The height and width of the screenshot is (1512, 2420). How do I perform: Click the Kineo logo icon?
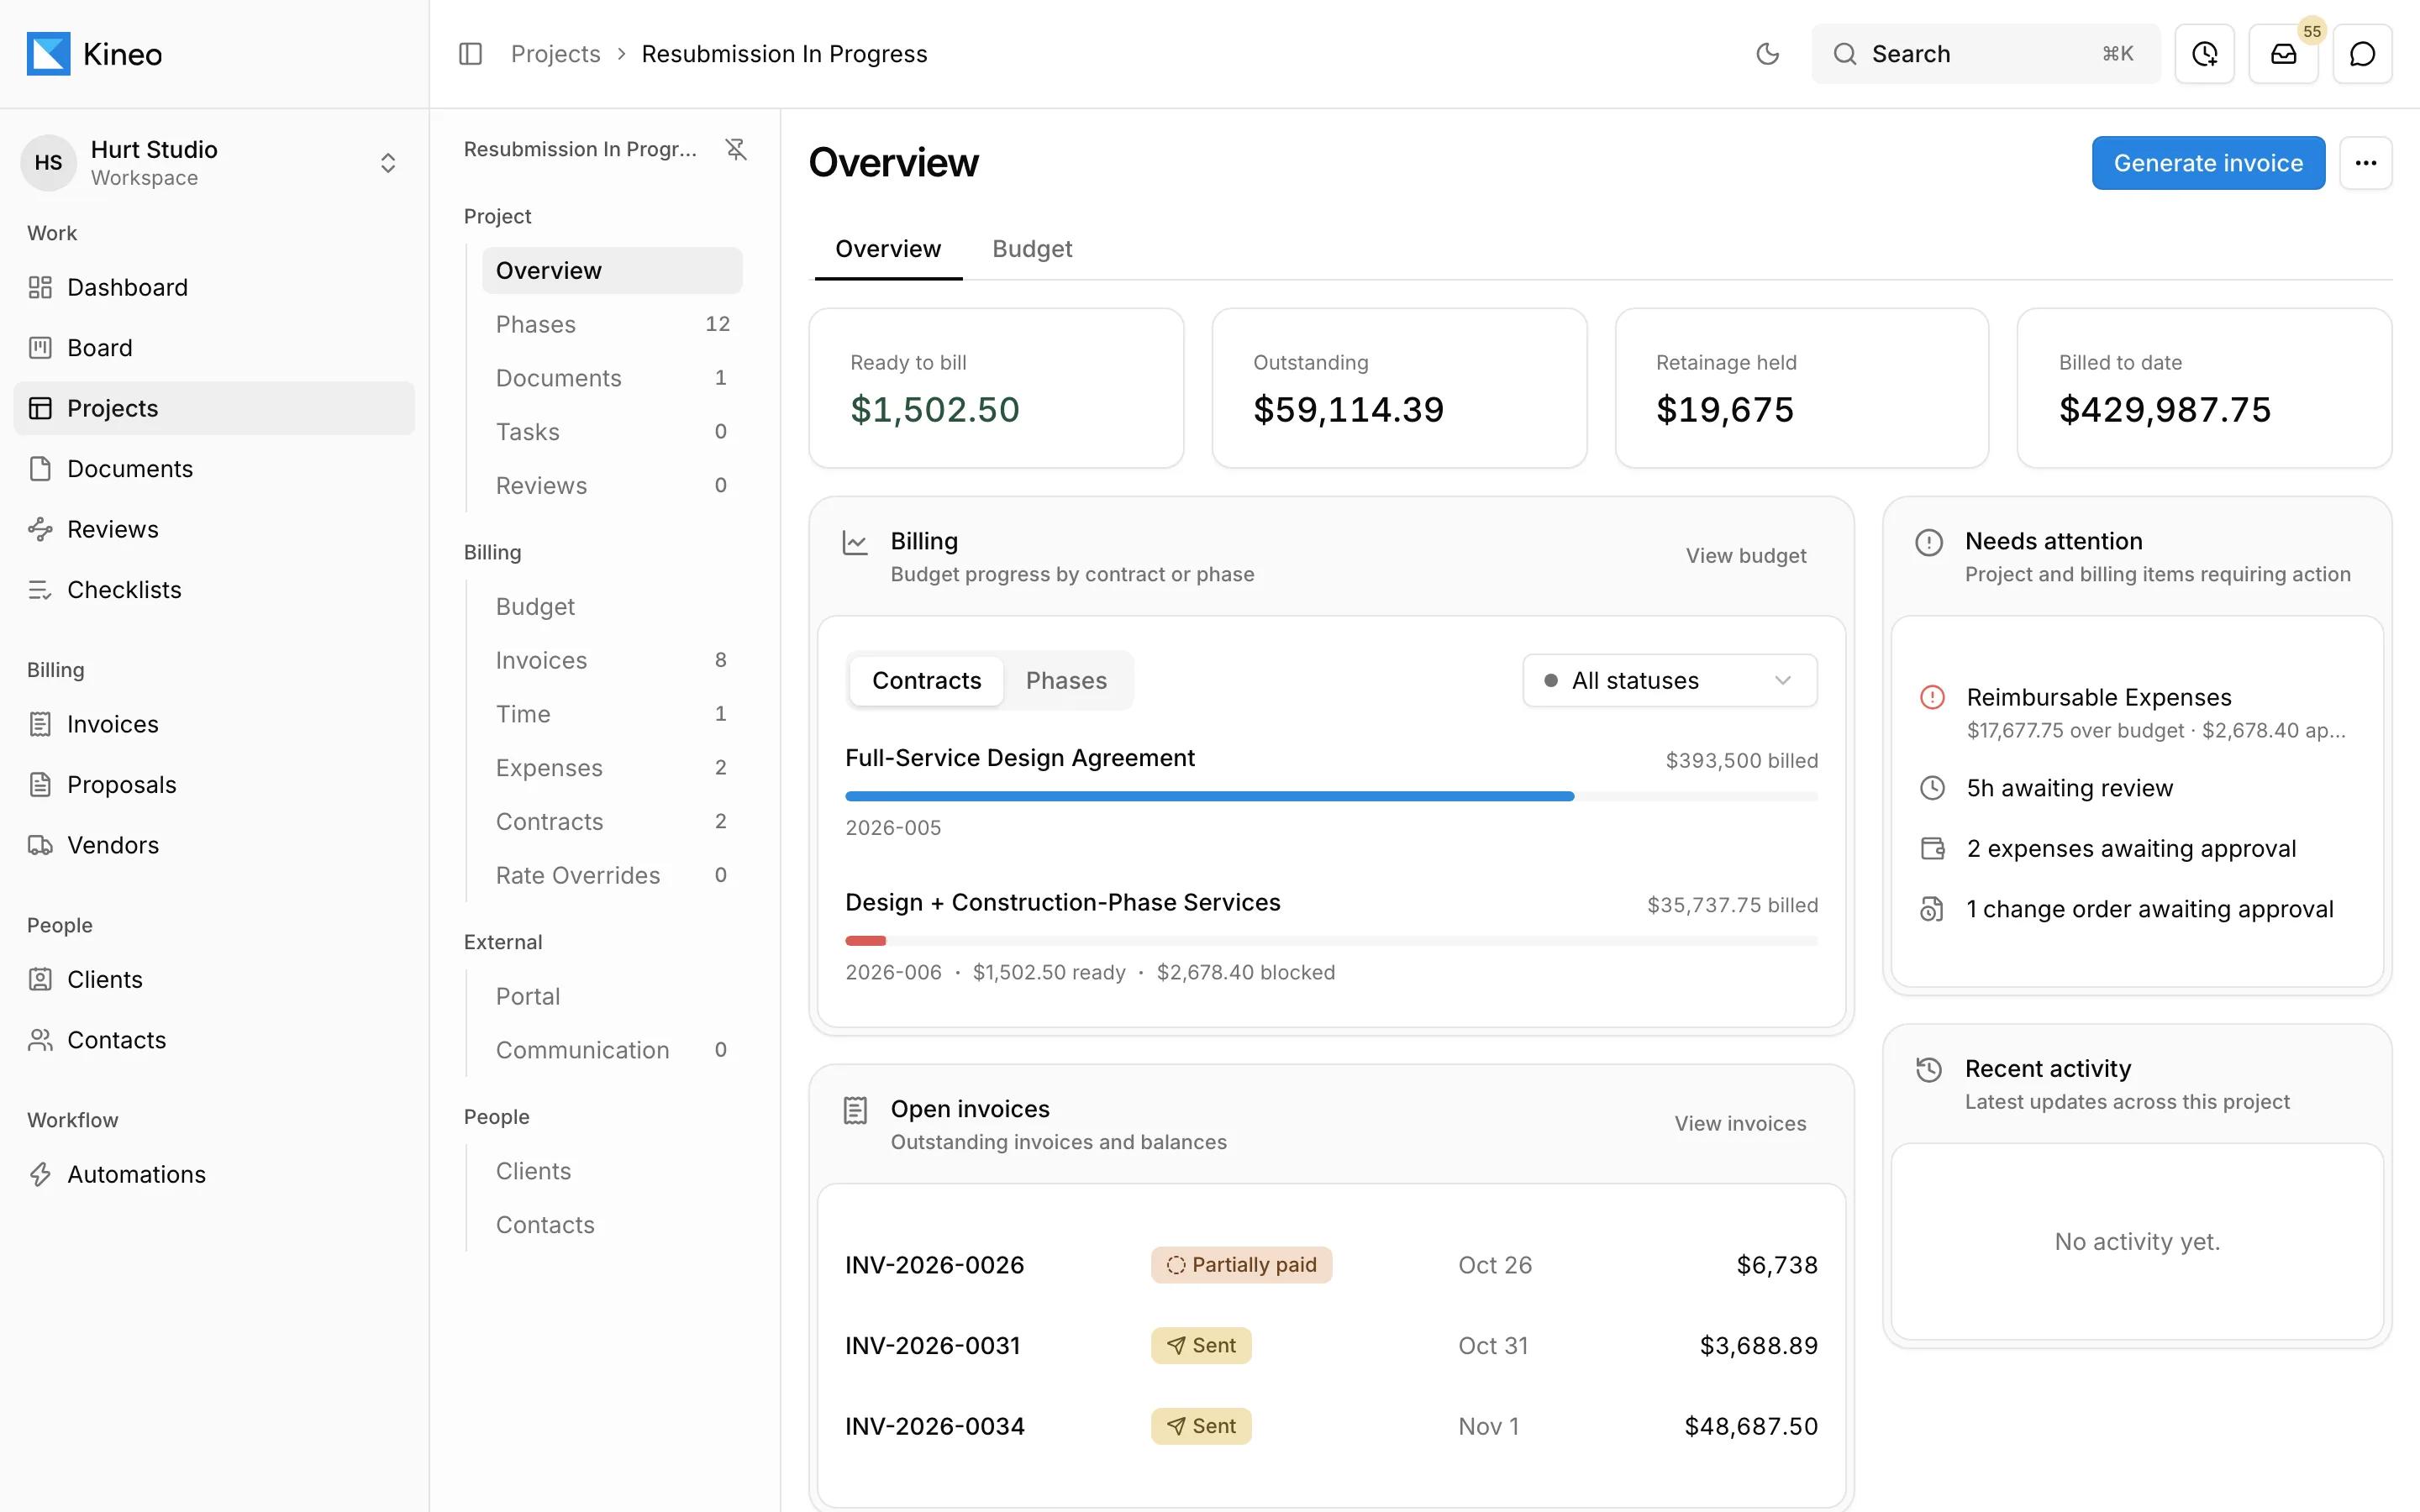tap(48, 54)
